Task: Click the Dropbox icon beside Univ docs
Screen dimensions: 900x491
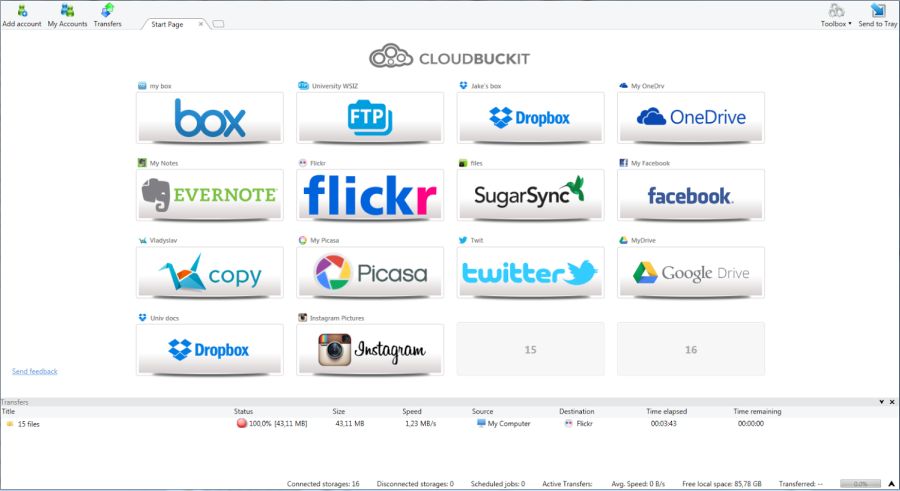Action: coord(142,318)
